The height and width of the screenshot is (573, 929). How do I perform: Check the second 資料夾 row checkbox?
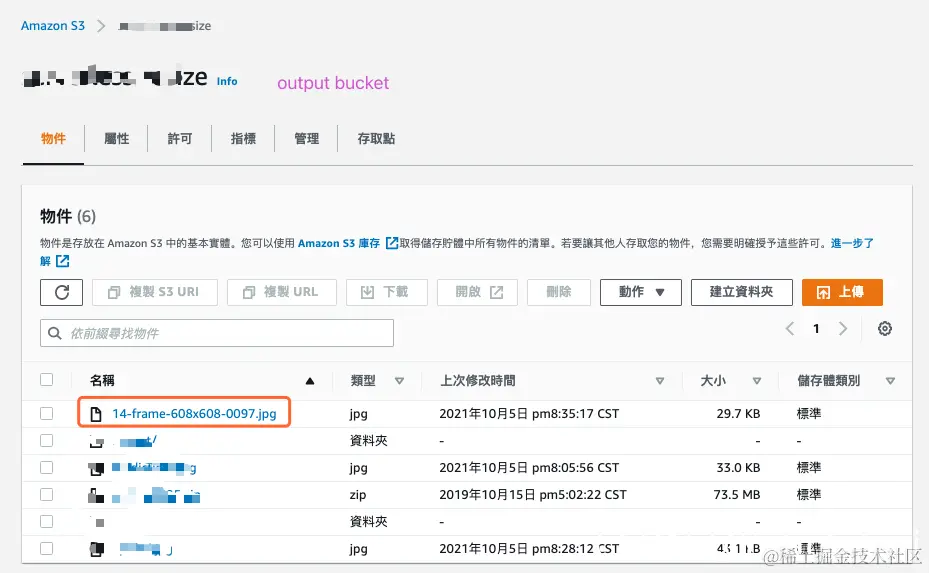47,521
